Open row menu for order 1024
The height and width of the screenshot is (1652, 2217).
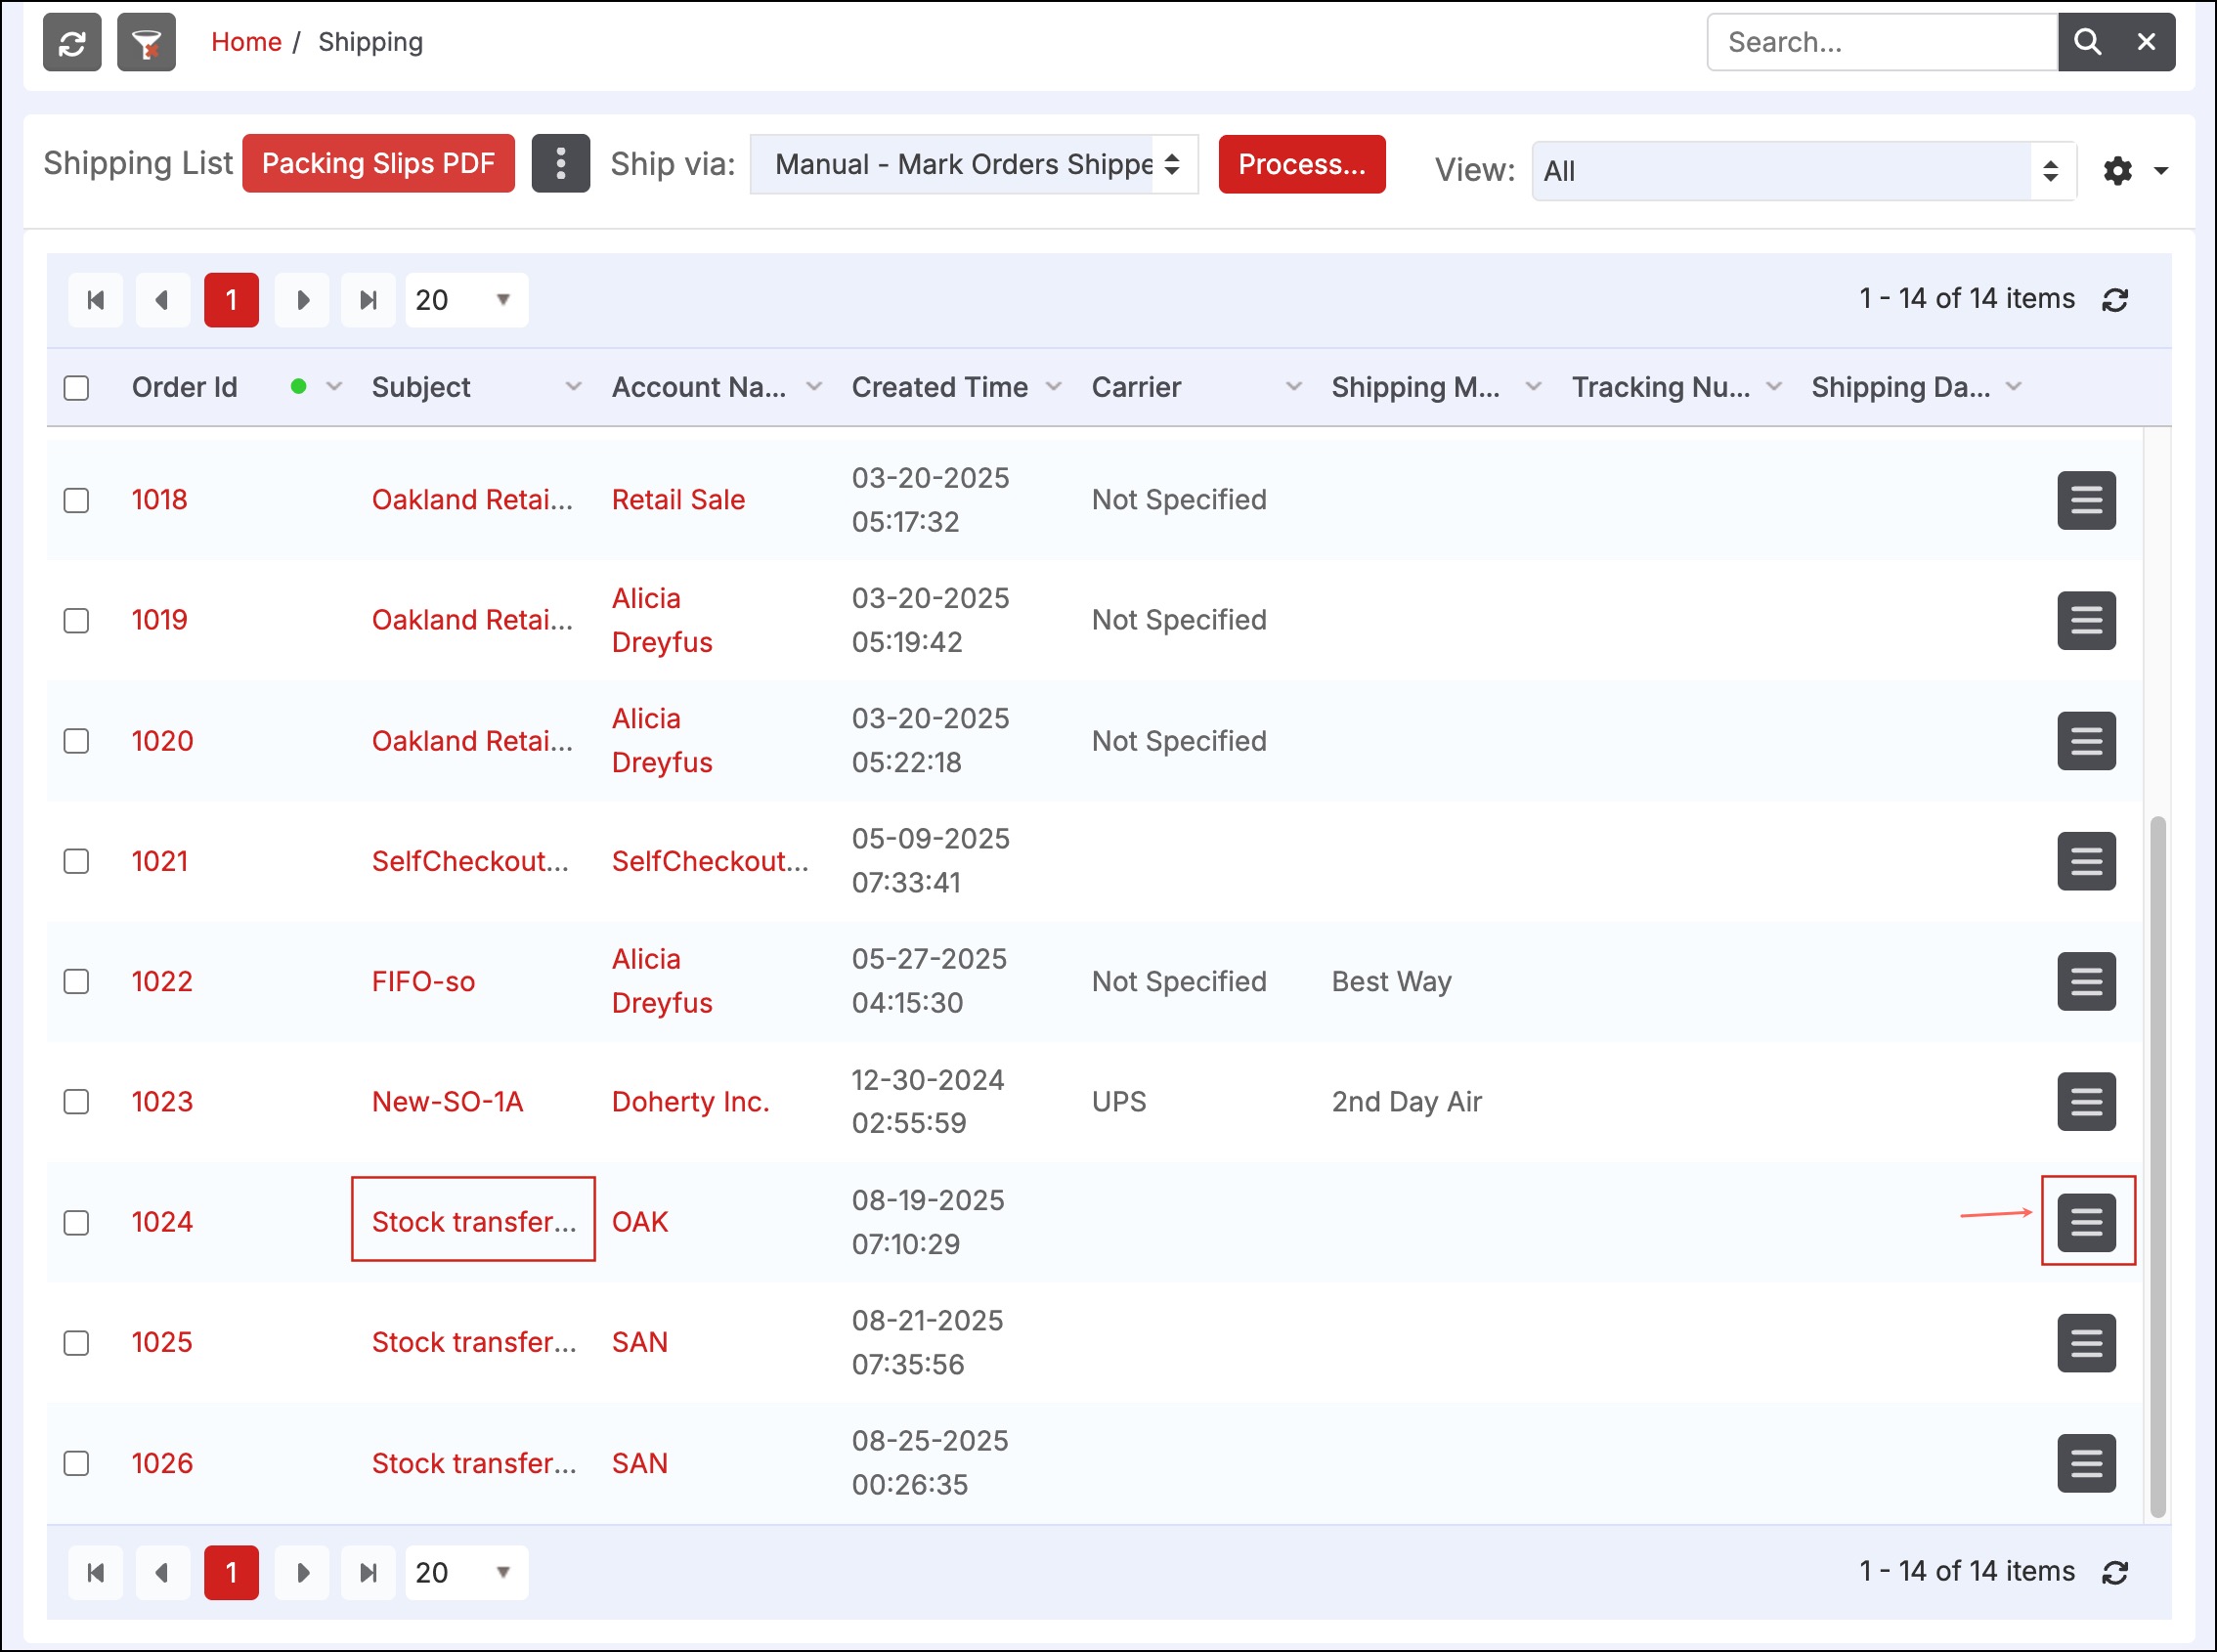point(2087,1222)
